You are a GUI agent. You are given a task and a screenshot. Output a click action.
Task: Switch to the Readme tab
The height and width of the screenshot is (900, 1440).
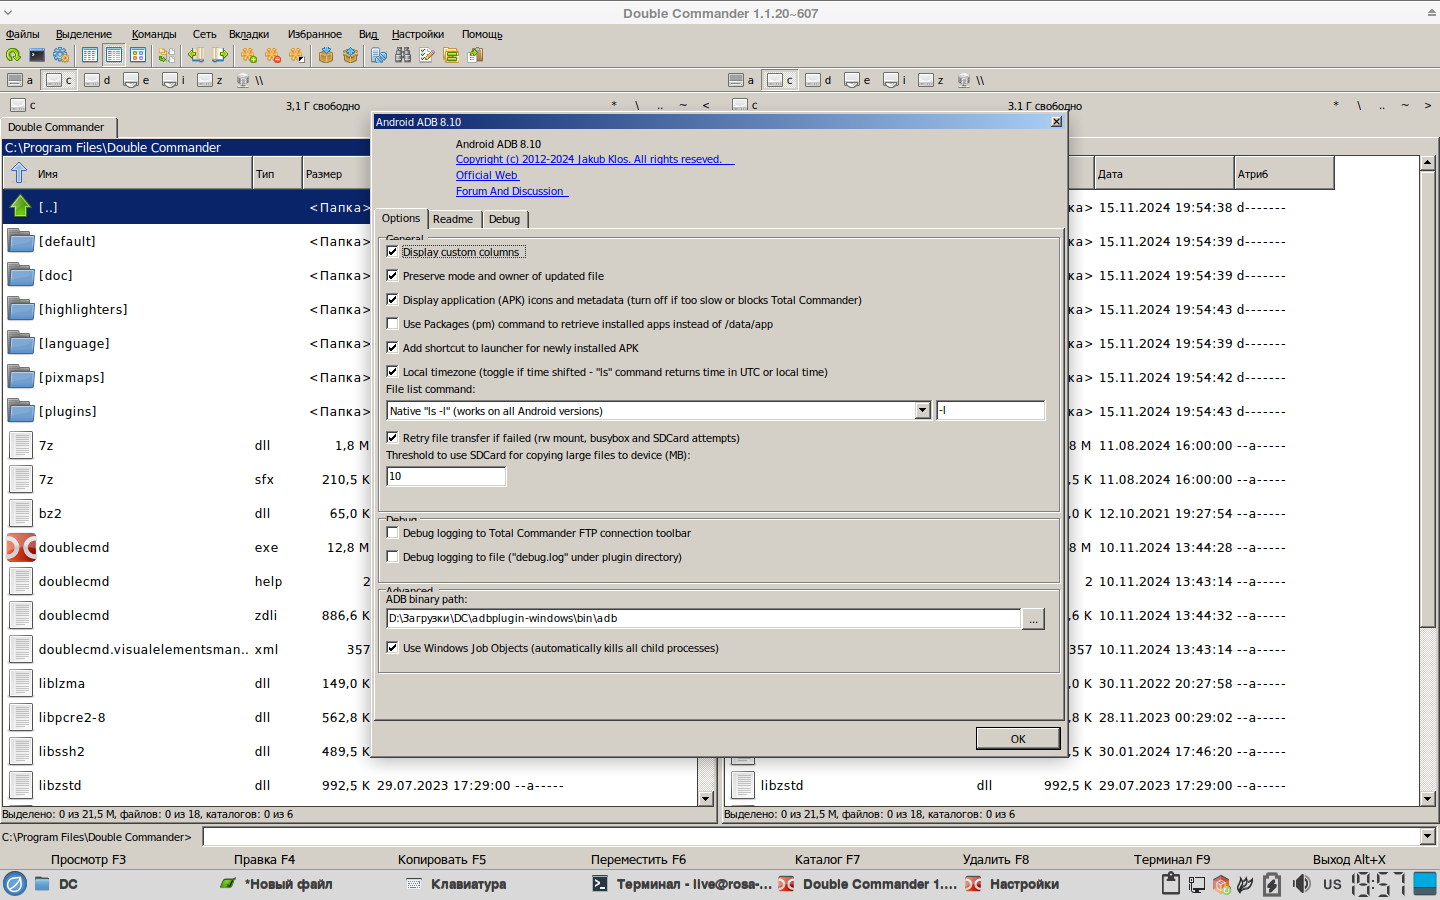point(453,219)
